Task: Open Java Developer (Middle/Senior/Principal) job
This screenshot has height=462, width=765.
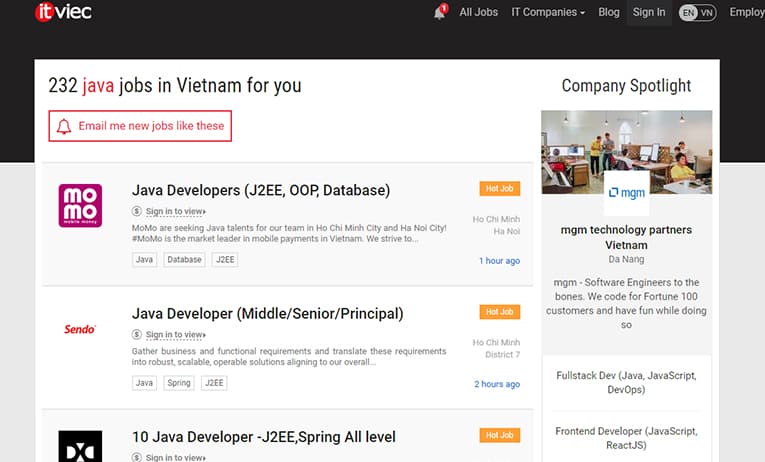Action: [267, 314]
